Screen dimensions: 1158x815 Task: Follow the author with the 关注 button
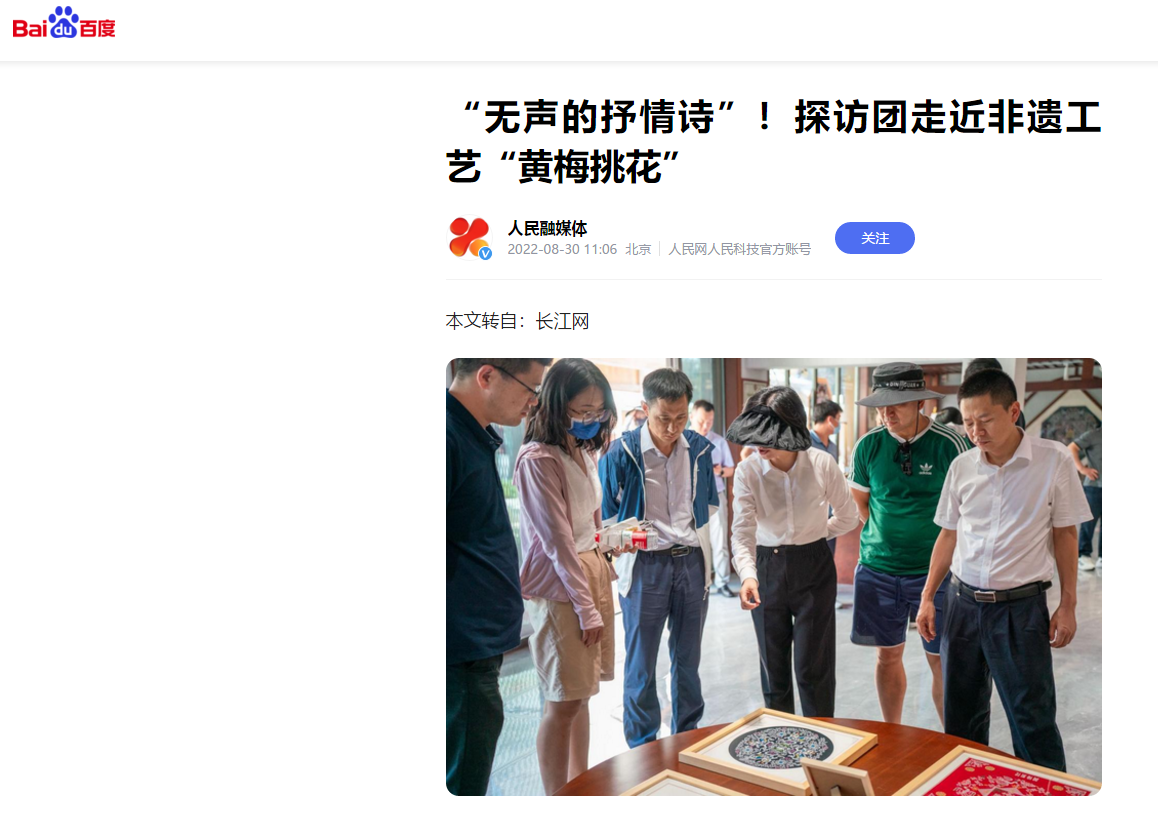(x=874, y=238)
